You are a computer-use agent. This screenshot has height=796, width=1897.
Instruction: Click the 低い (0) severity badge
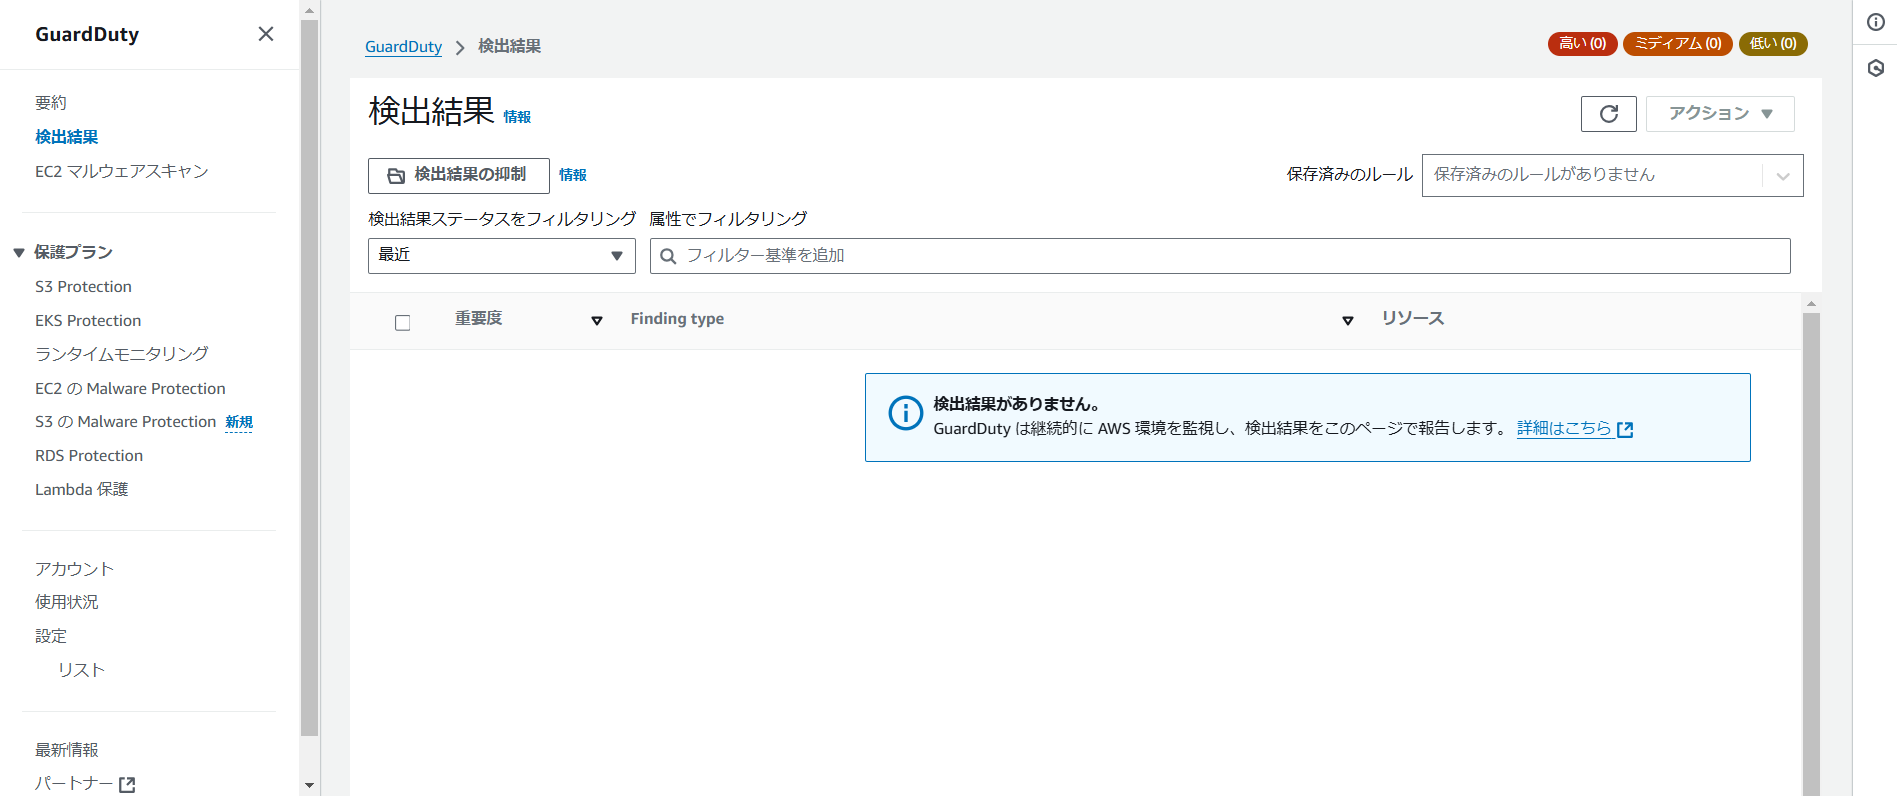[x=1773, y=44]
